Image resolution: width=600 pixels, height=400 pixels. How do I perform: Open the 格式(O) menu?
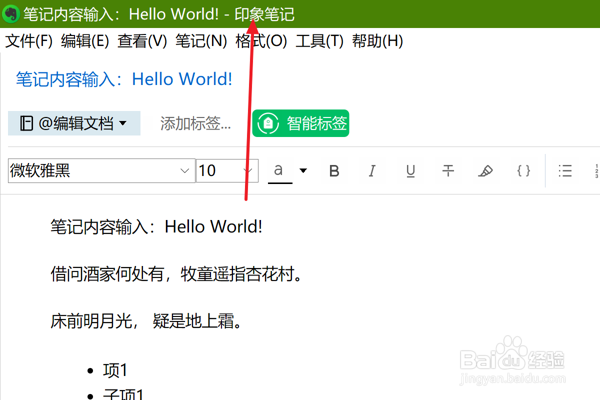pyautogui.click(x=261, y=41)
